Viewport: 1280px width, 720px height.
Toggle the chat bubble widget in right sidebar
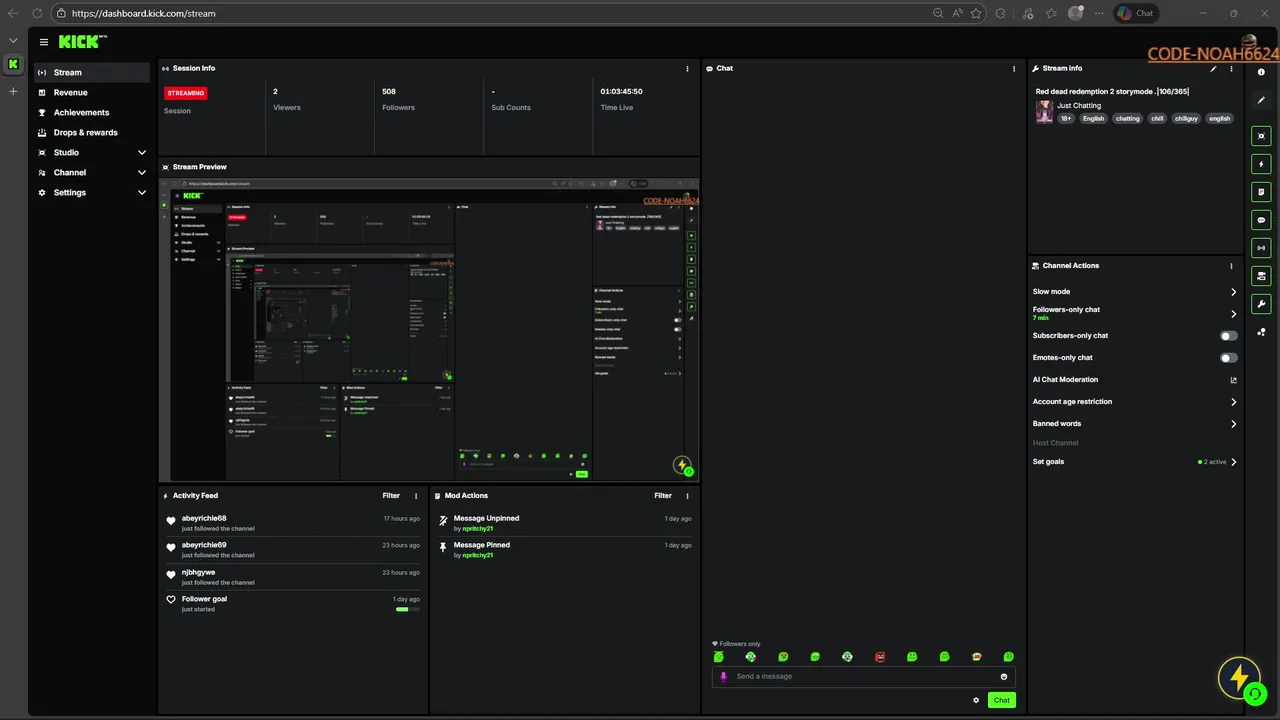pyautogui.click(x=1261, y=220)
